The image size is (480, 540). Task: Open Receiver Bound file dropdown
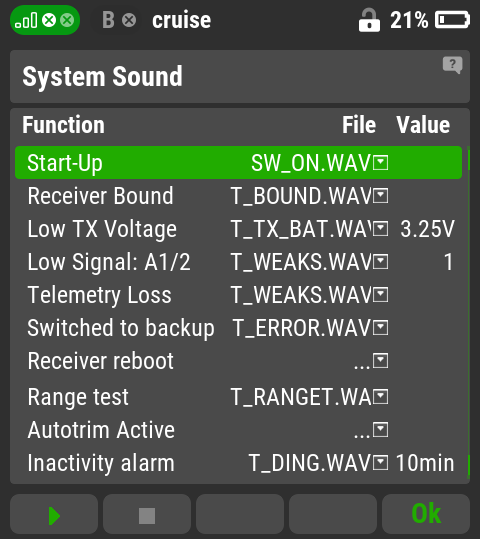tap(309, 196)
